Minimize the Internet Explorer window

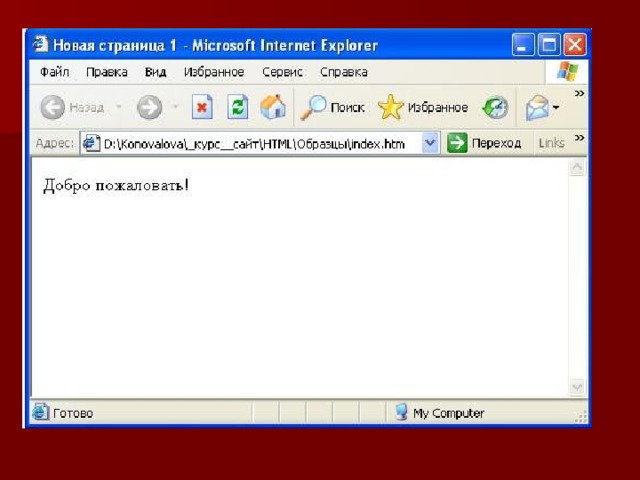(x=523, y=44)
